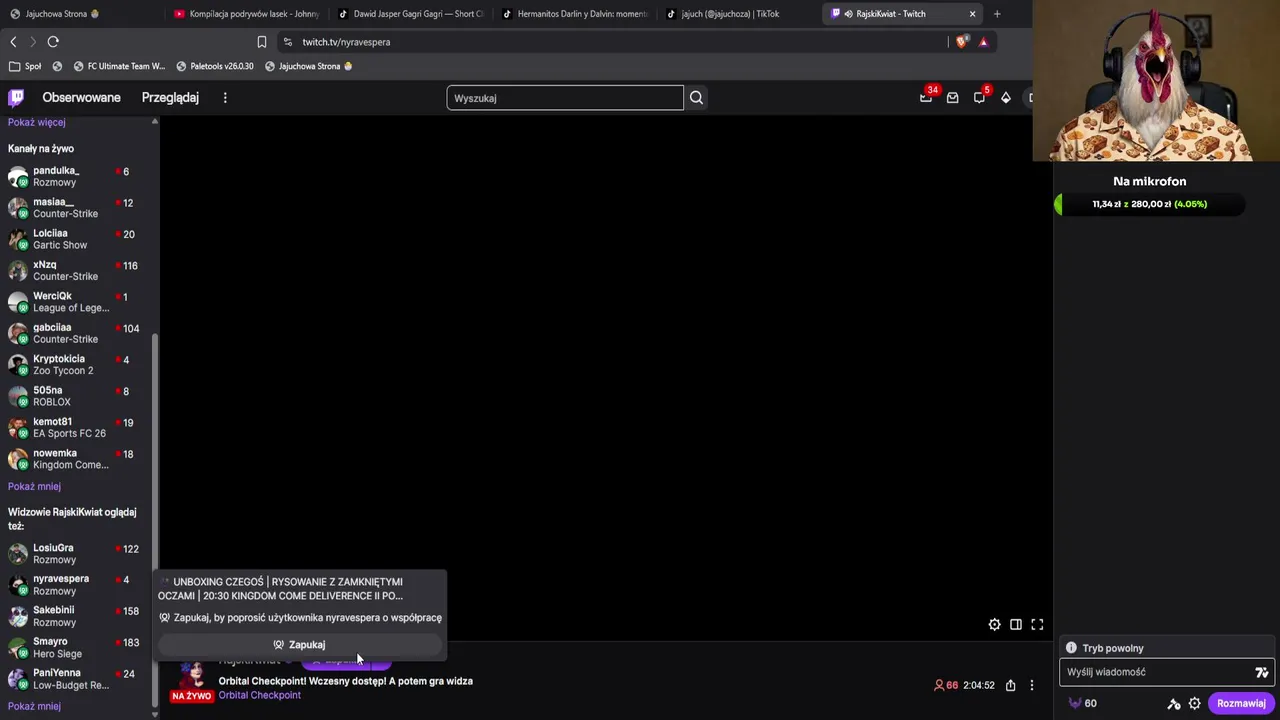Open FC Ultimate Team bookmark
This screenshot has height=720, width=1280.
click(119, 66)
